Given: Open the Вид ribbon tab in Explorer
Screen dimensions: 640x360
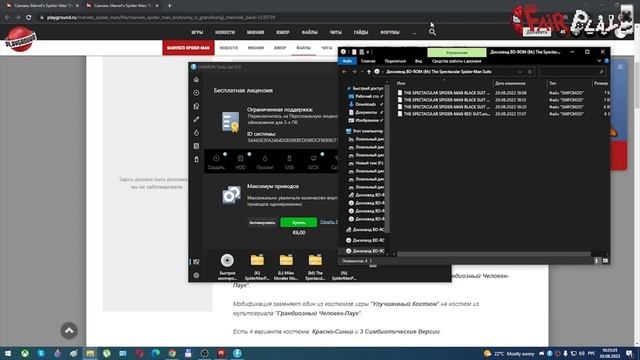Looking at the screenshot, I should coord(418,61).
